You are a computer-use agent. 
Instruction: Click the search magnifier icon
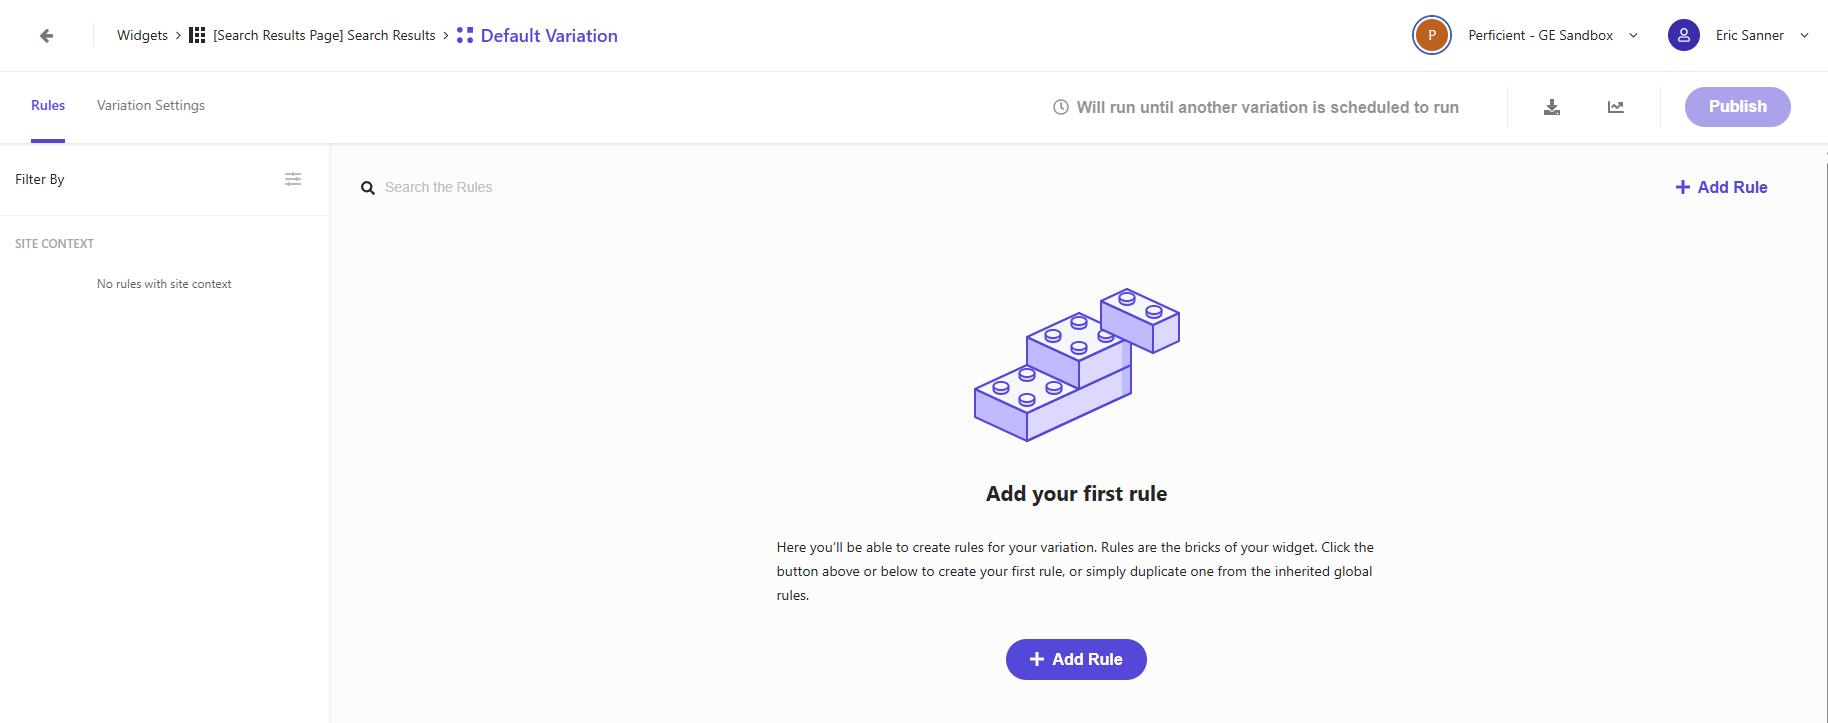368,188
